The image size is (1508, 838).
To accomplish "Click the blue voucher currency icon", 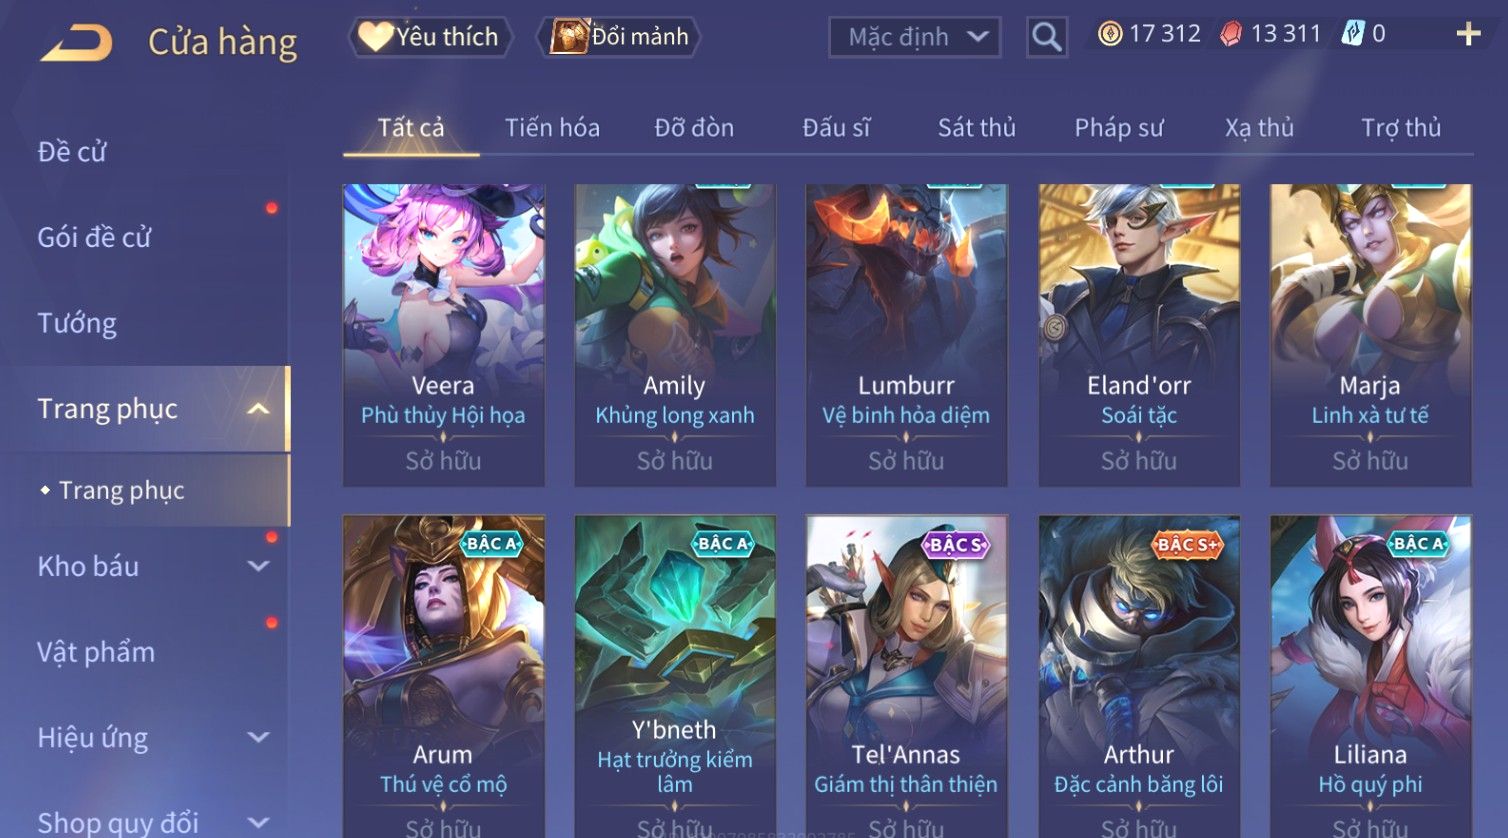I will pos(1352,34).
